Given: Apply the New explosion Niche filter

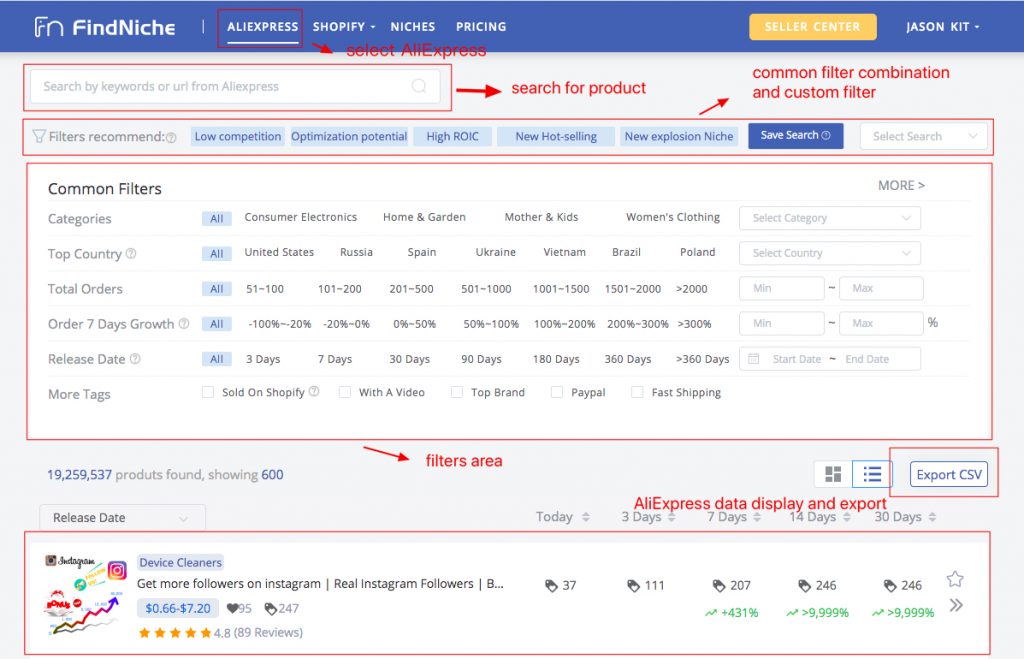Looking at the screenshot, I should tap(679, 137).
